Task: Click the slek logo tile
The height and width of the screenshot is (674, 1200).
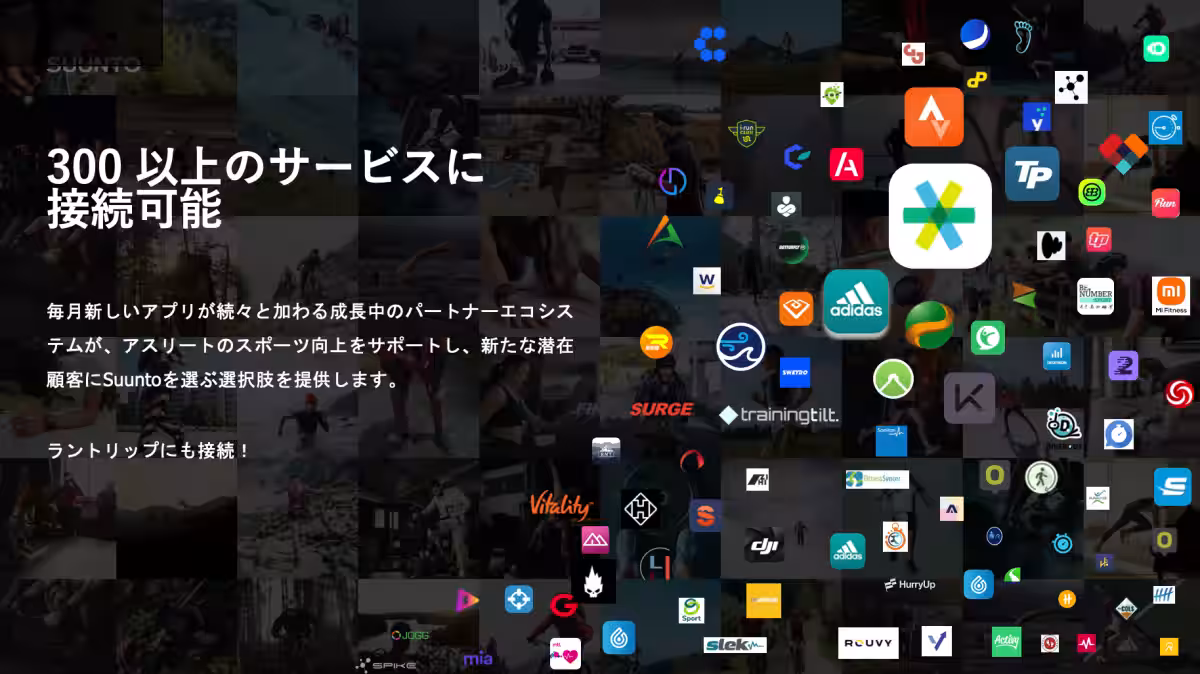Action: (x=735, y=645)
